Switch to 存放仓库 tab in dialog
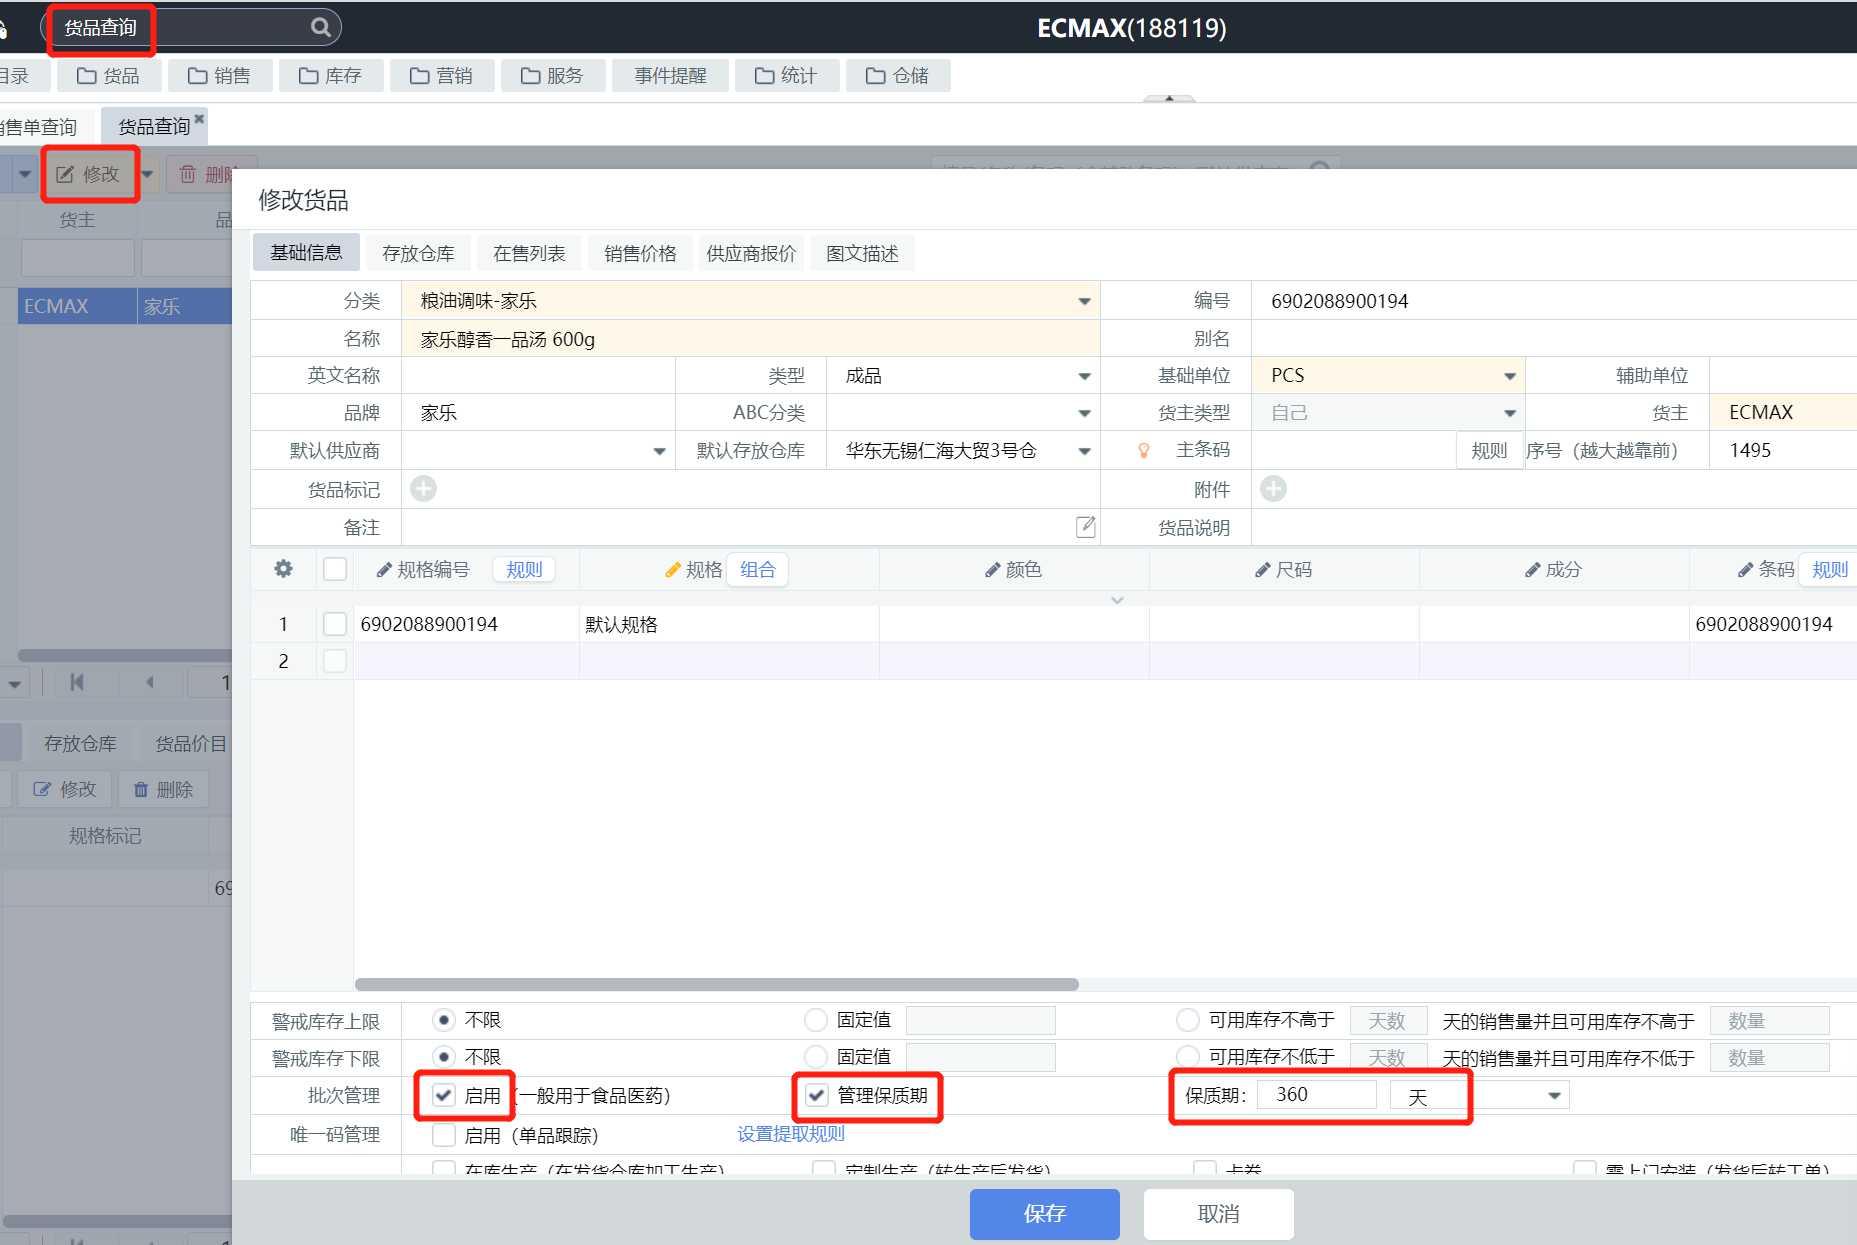Viewport: 1857px width, 1245px height. pyautogui.click(x=418, y=253)
